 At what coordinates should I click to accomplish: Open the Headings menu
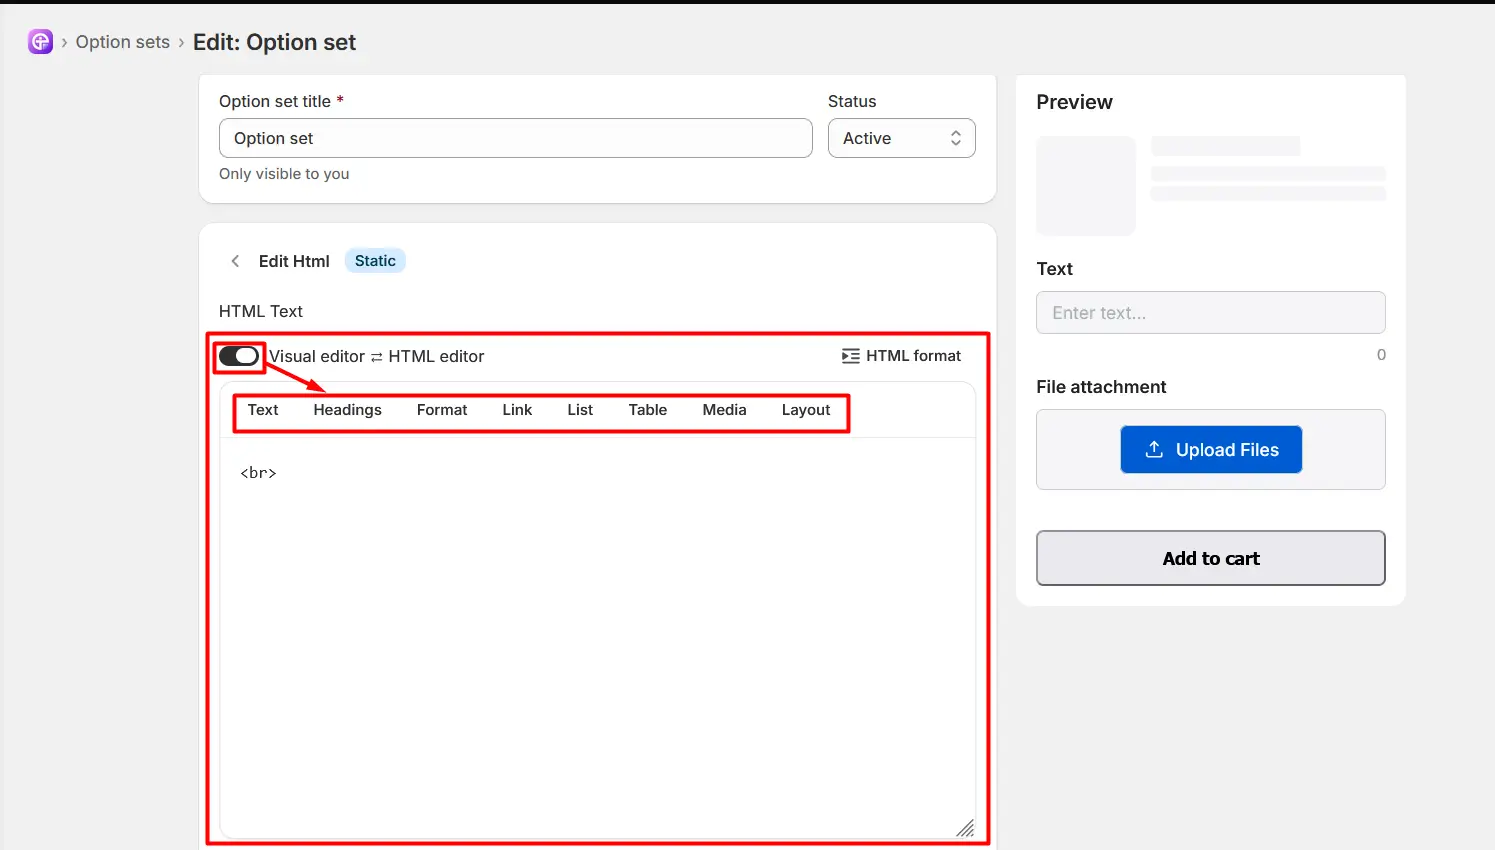pos(347,410)
